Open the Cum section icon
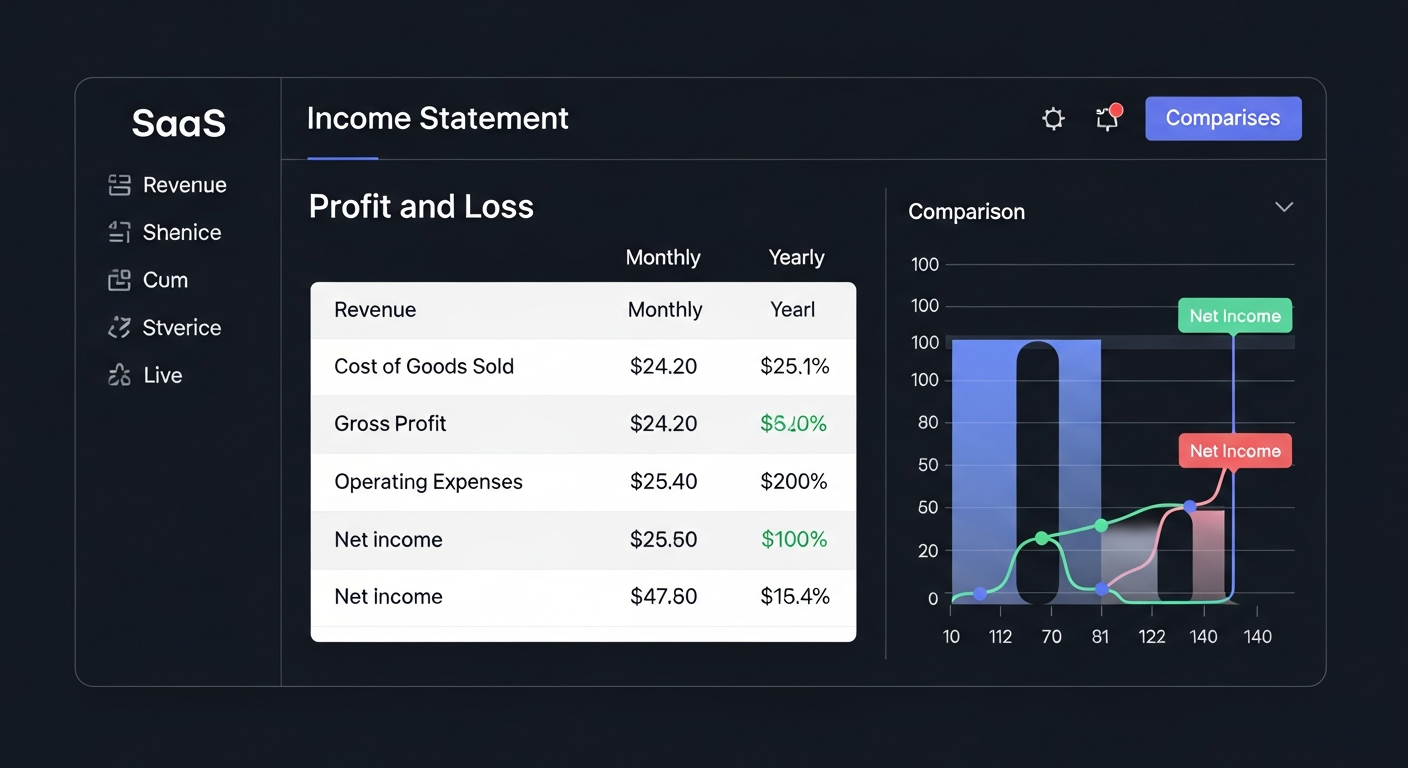Image resolution: width=1408 pixels, height=768 pixels. [119, 280]
